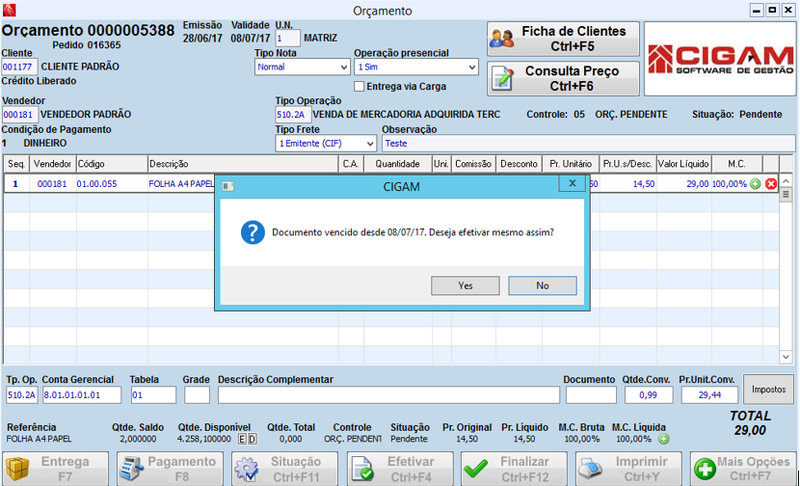Click Yes in the CIGAM dialog
This screenshot has height=486, width=800.
tap(465, 286)
